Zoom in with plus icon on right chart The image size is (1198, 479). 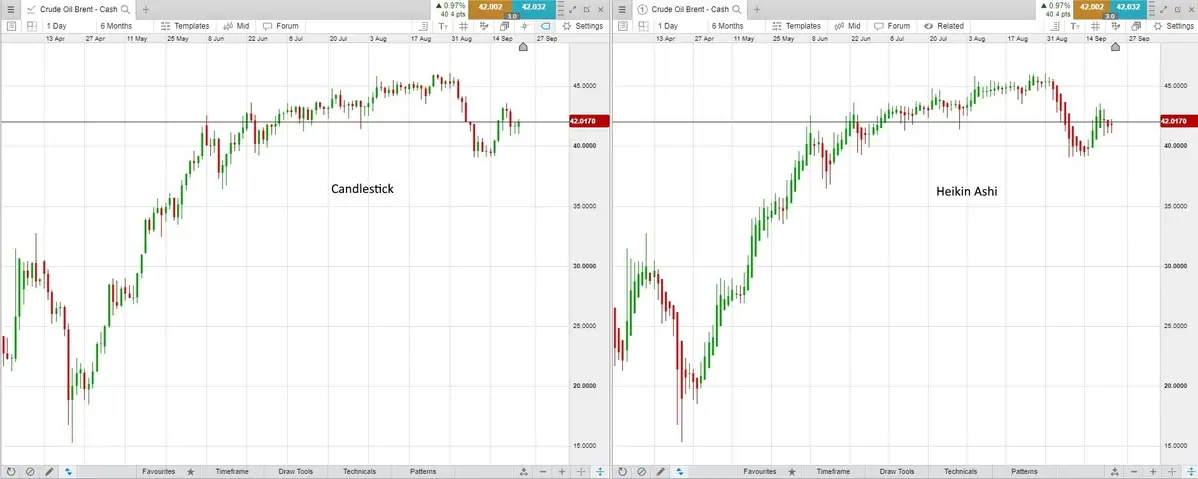(1162, 471)
